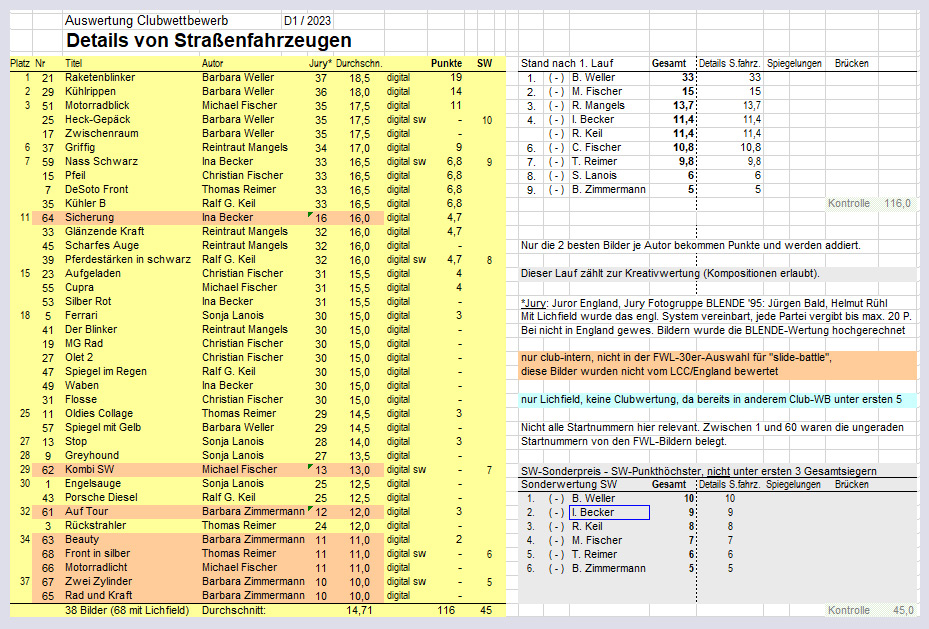Viewport: 929px width, 629px height.
Task: Select 'B. Weller' in the standings list
Action: coord(594,78)
